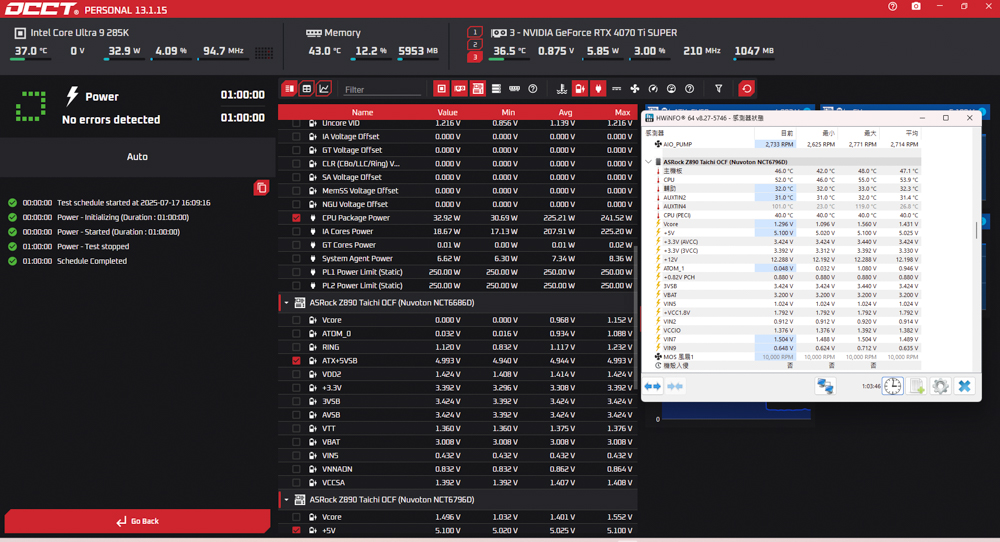Toggle the power plug sensor type filter
The image size is (1000, 542).
click(598, 89)
